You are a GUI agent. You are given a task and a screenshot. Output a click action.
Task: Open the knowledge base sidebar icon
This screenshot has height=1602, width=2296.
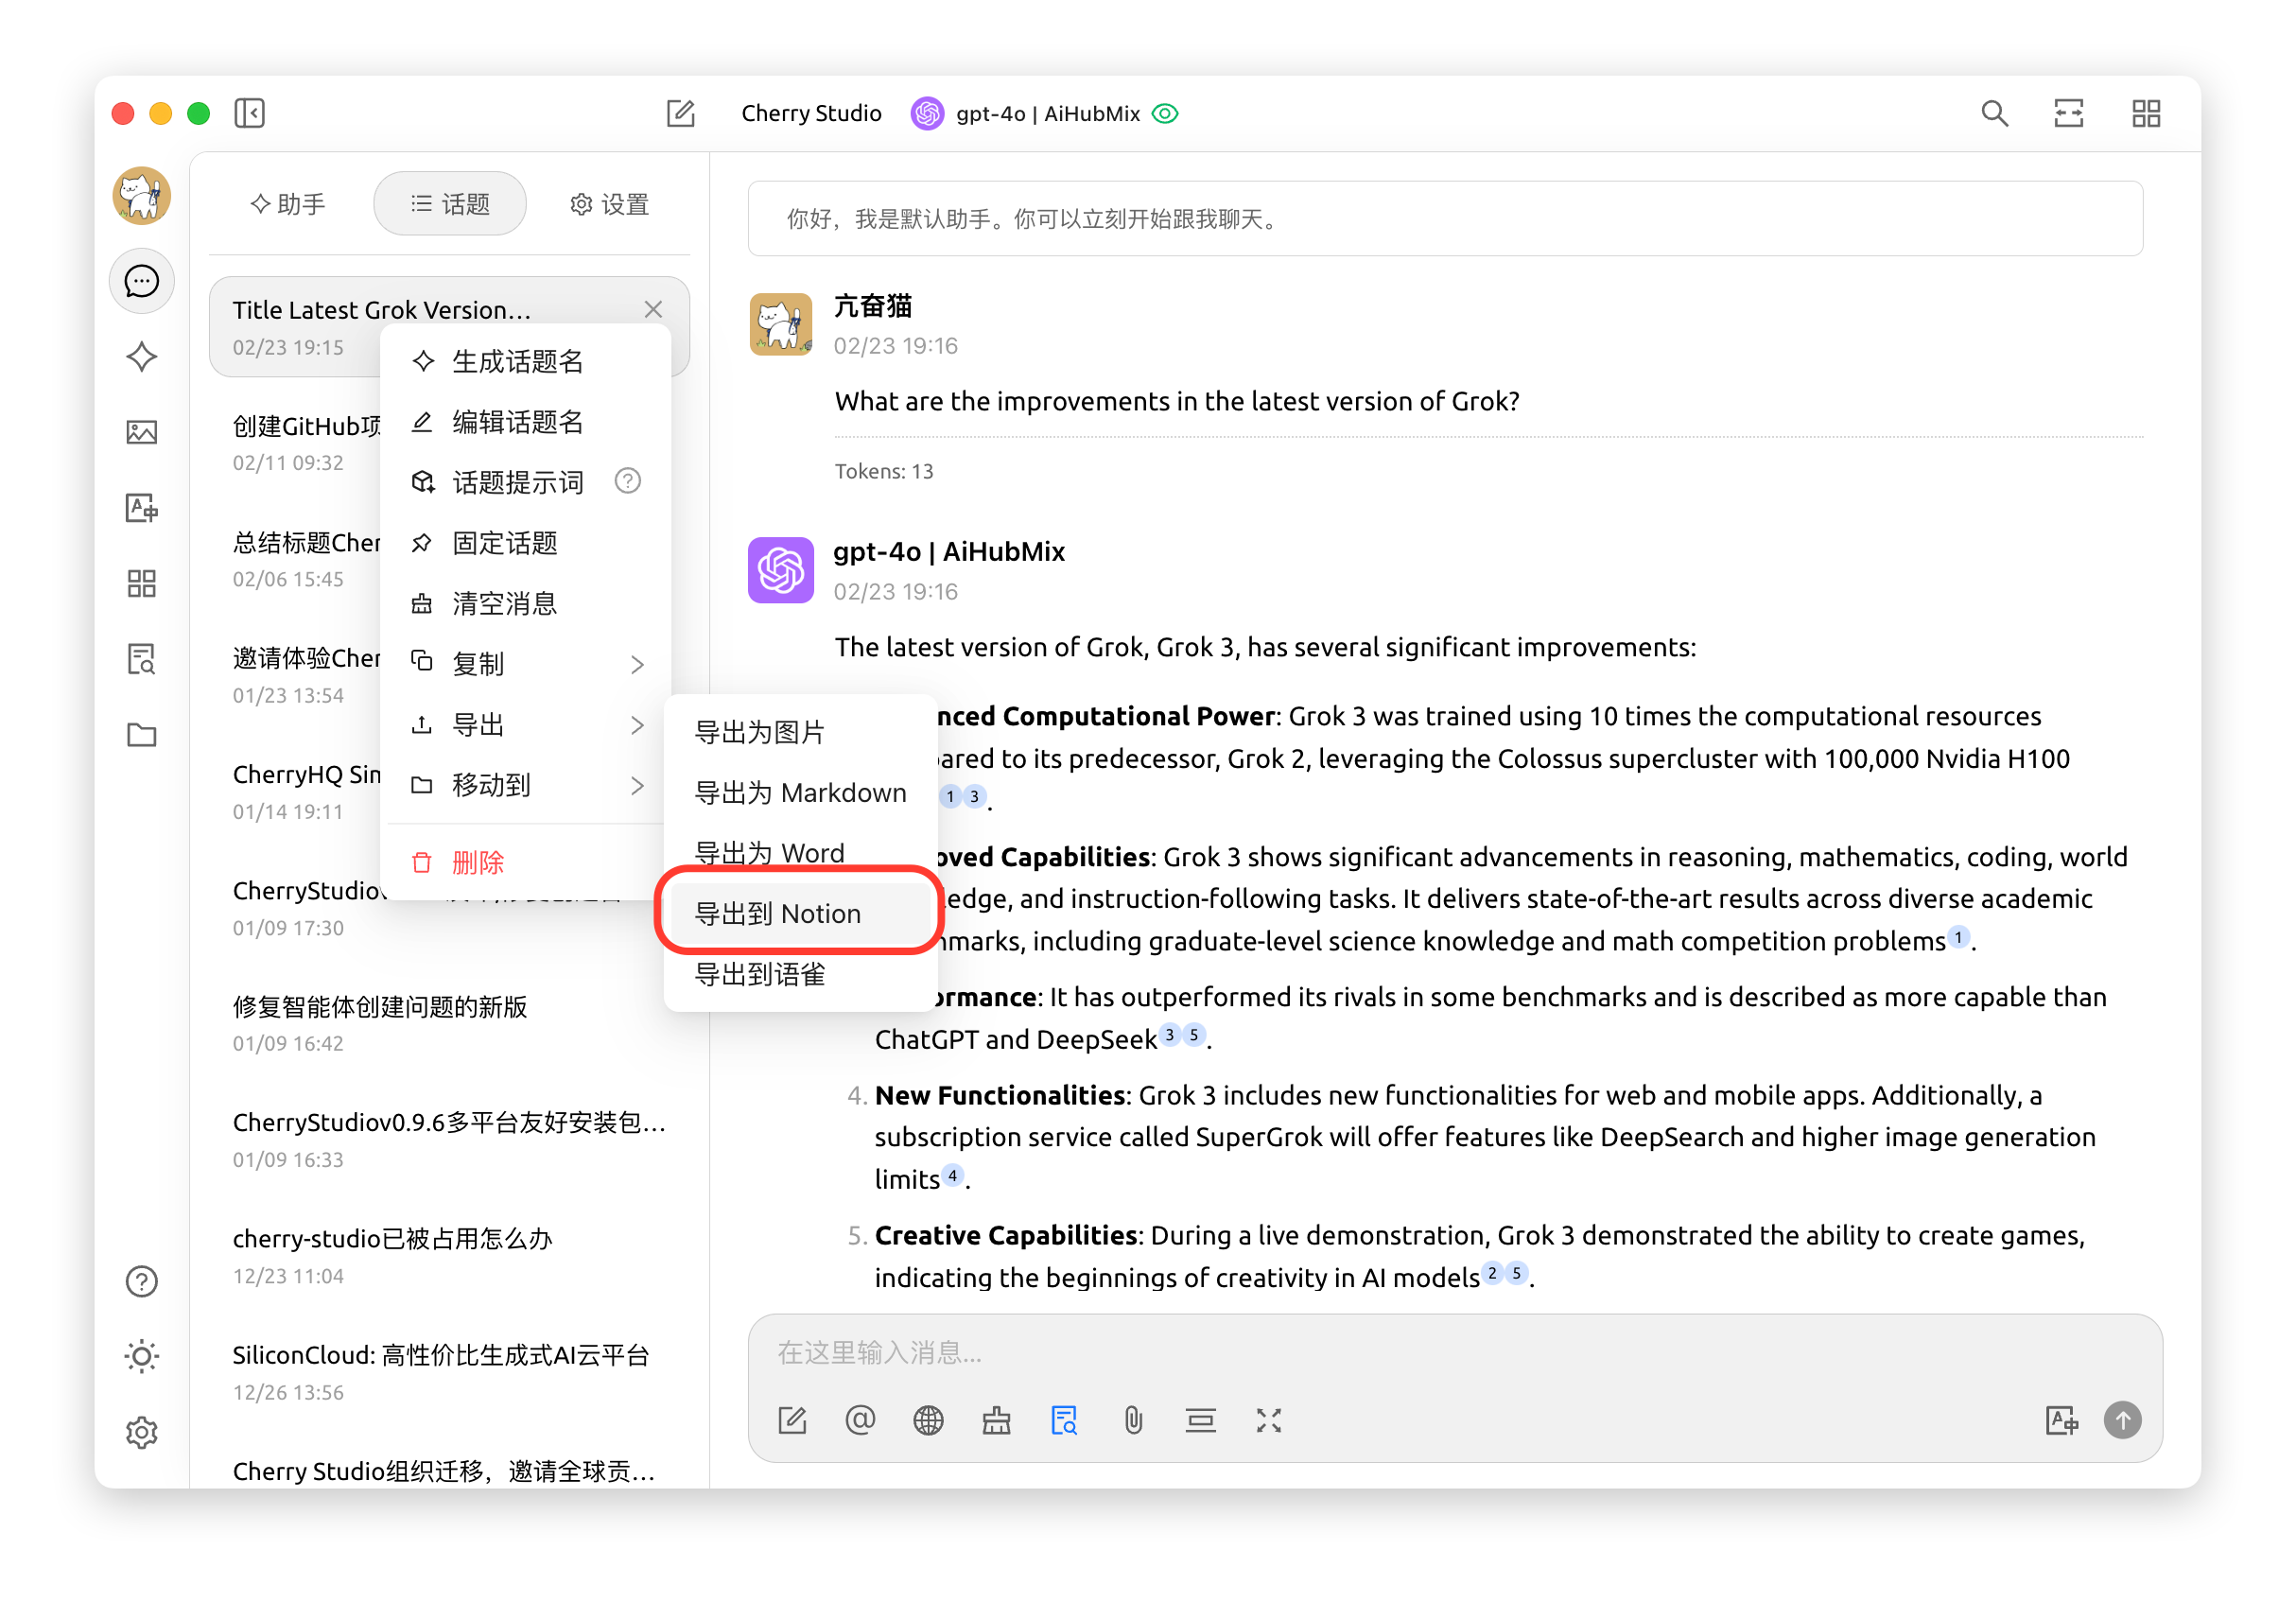pyautogui.click(x=141, y=659)
